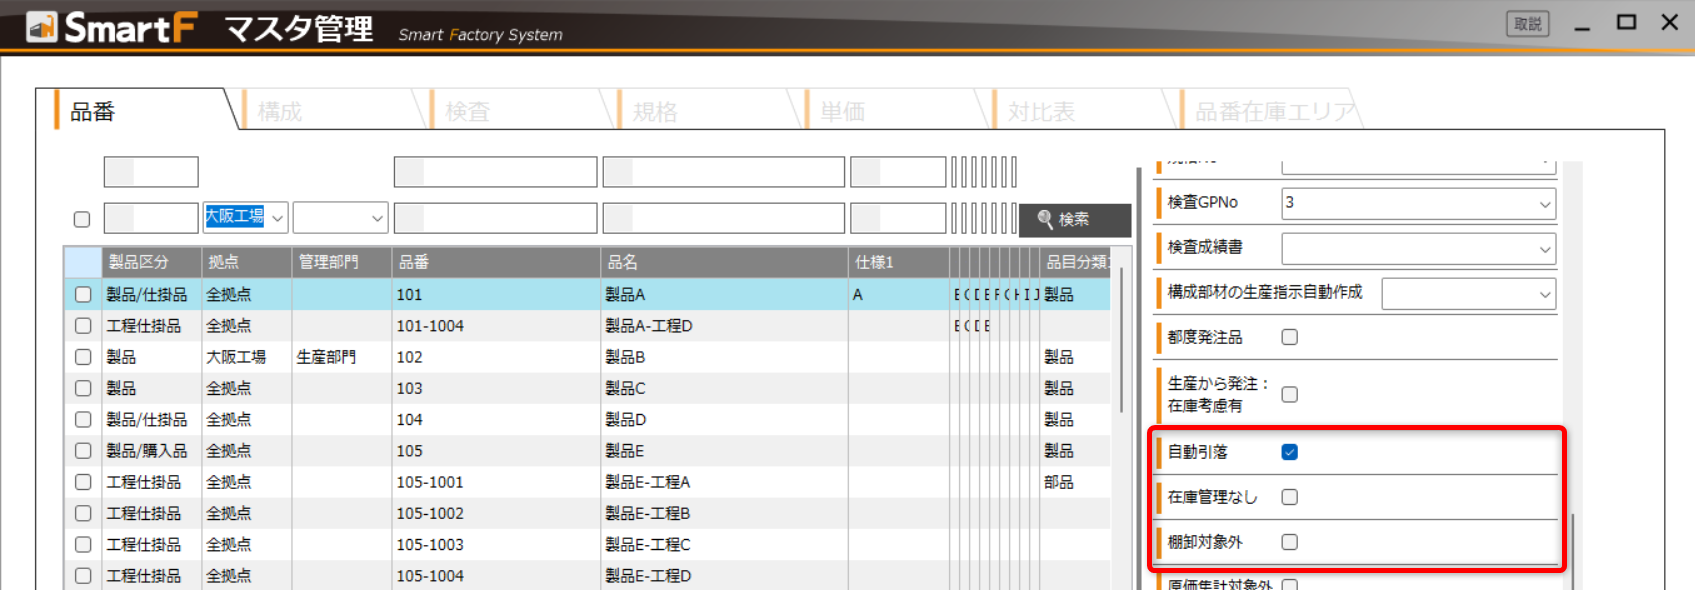Open 構成部材の生産指示自動作成 dropdown

(1545, 294)
